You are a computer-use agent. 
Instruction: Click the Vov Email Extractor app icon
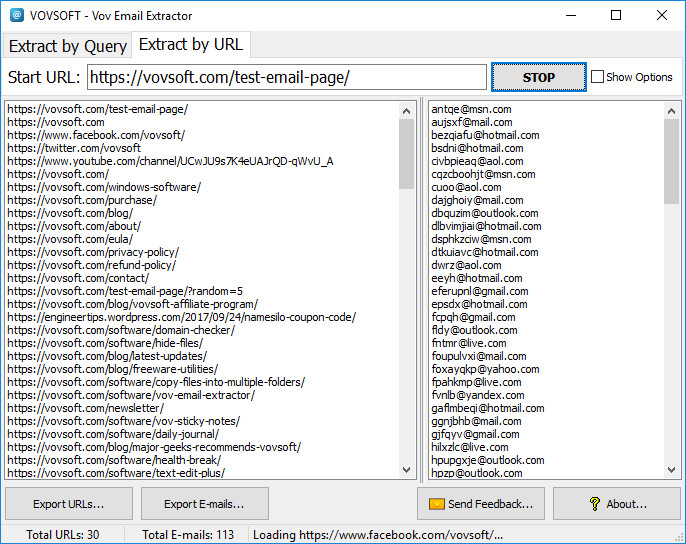click(x=17, y=15)
